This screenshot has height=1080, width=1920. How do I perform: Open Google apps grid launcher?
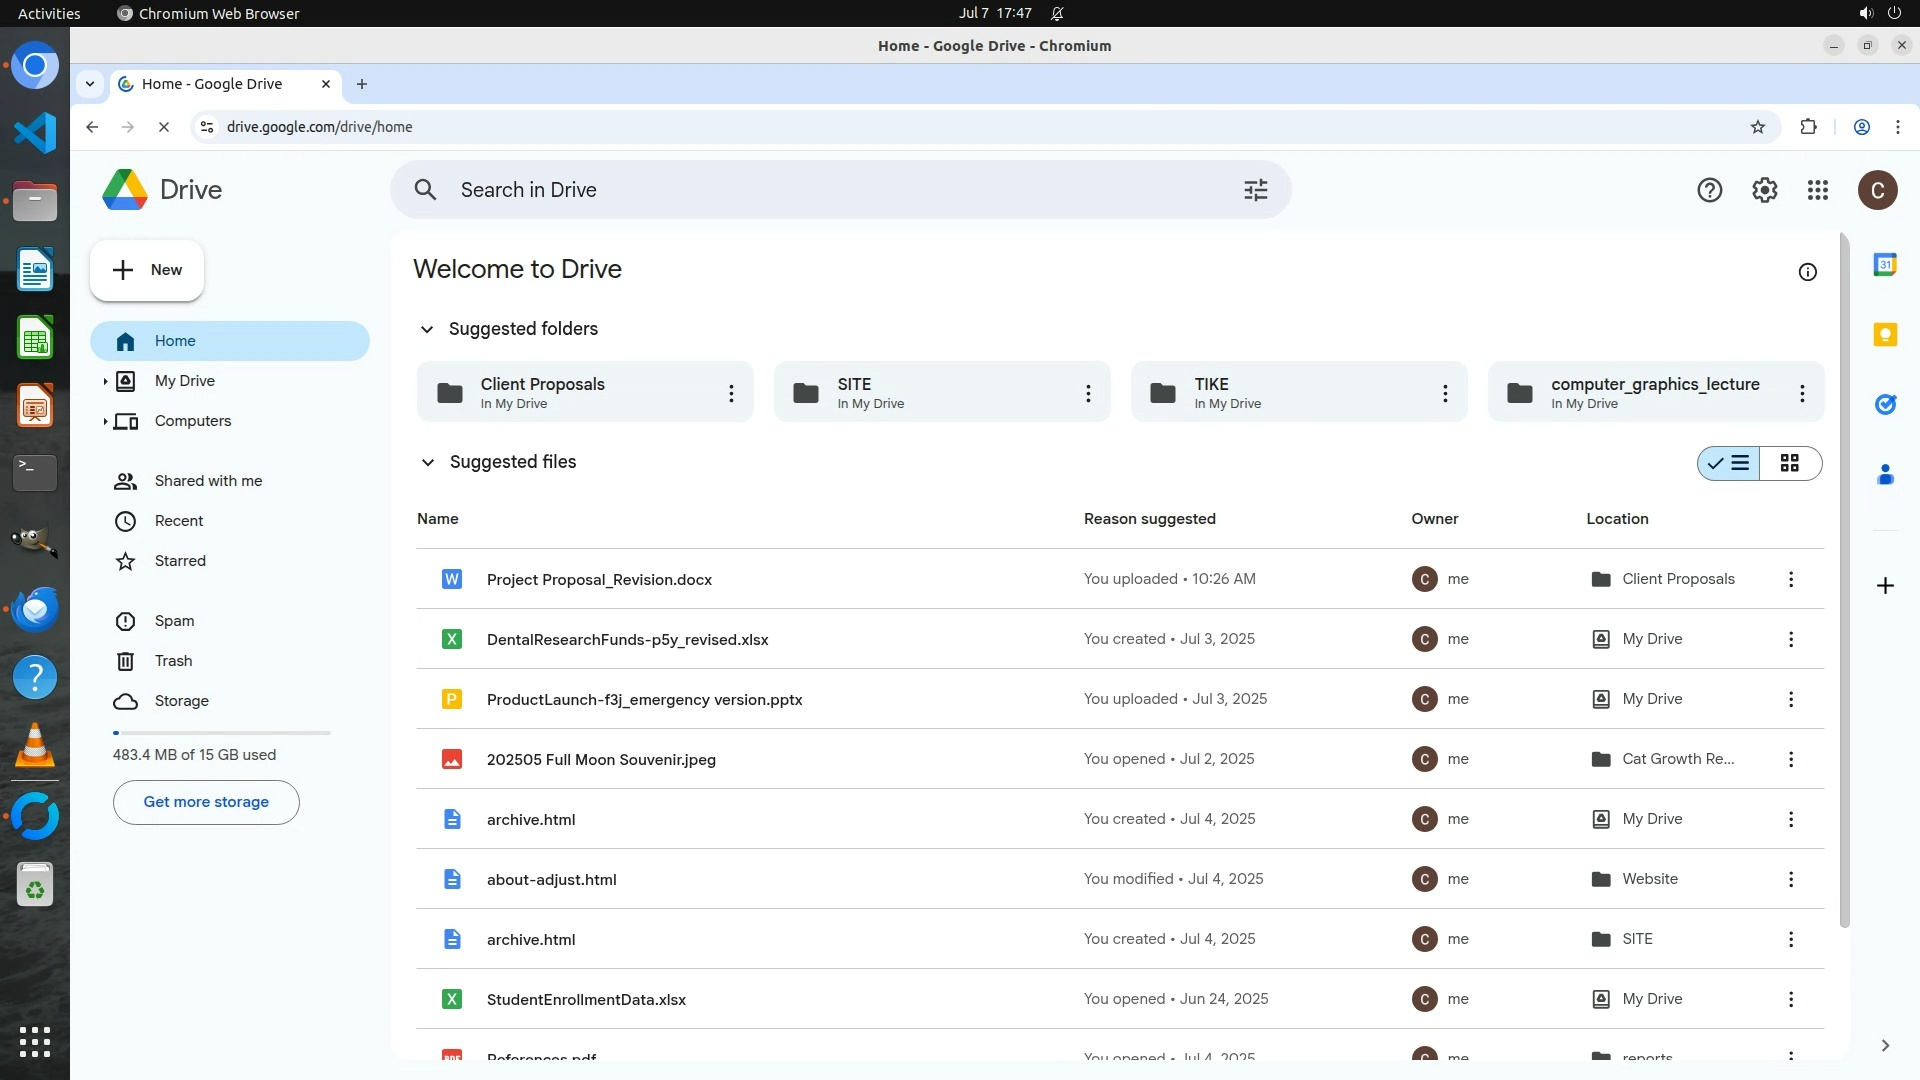1817,190
